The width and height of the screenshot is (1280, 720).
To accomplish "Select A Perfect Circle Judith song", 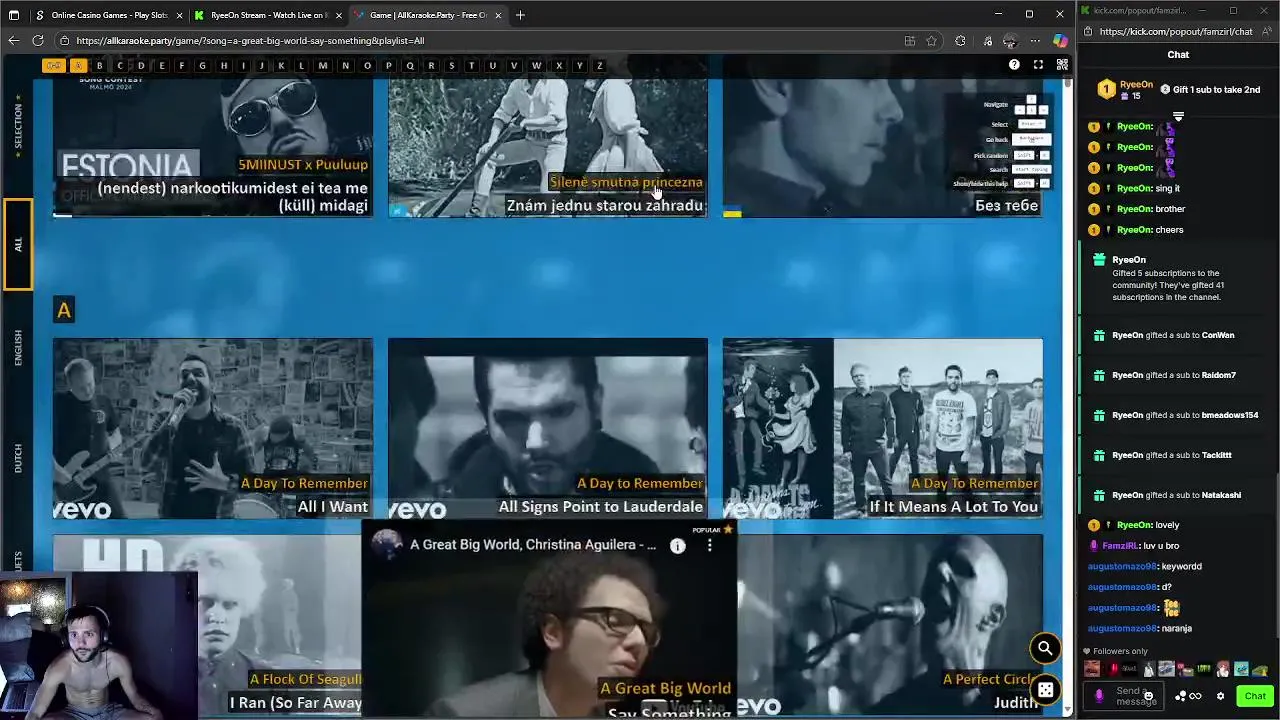I will pyautogui.click(x=890, y=625).
